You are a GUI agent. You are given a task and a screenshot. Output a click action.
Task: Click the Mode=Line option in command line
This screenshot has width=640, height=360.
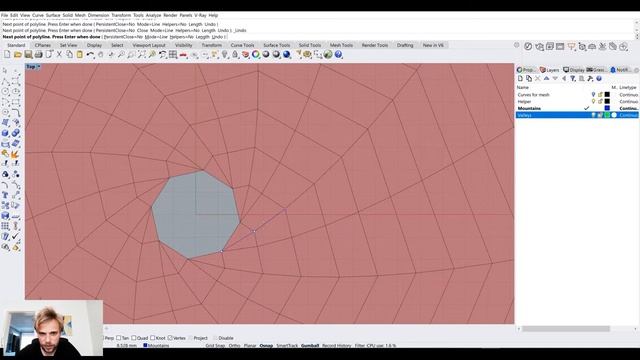pyautogui.click(x=156, y=37)
